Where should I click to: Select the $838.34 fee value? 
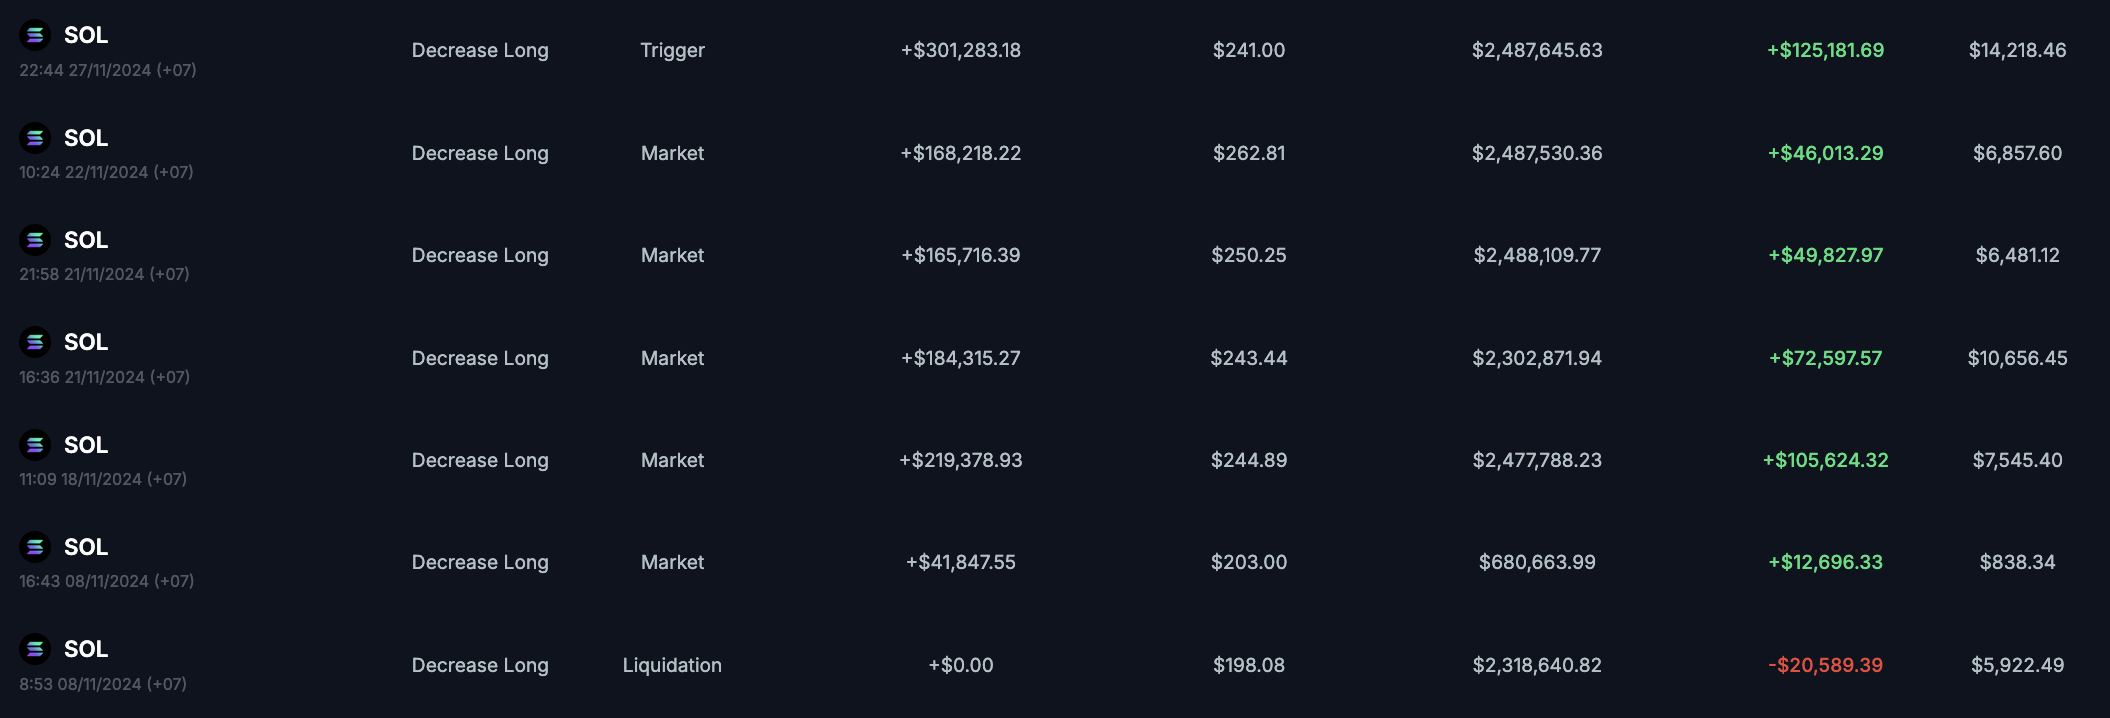(2017, 562)
